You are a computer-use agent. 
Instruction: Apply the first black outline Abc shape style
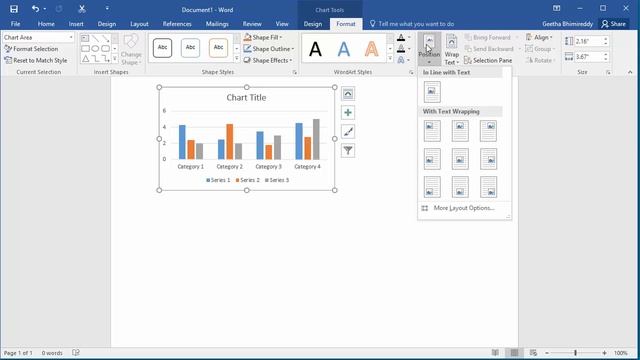click(x=162, y=48)
